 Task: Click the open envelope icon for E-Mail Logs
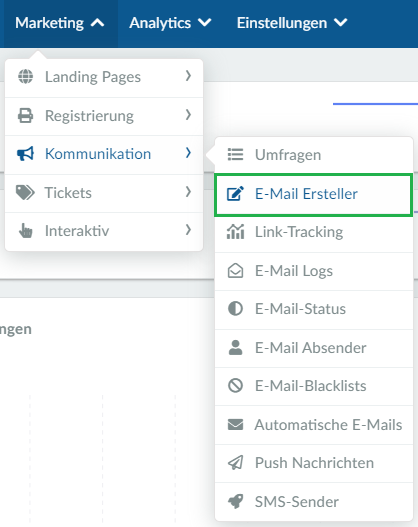pos(235,271)
